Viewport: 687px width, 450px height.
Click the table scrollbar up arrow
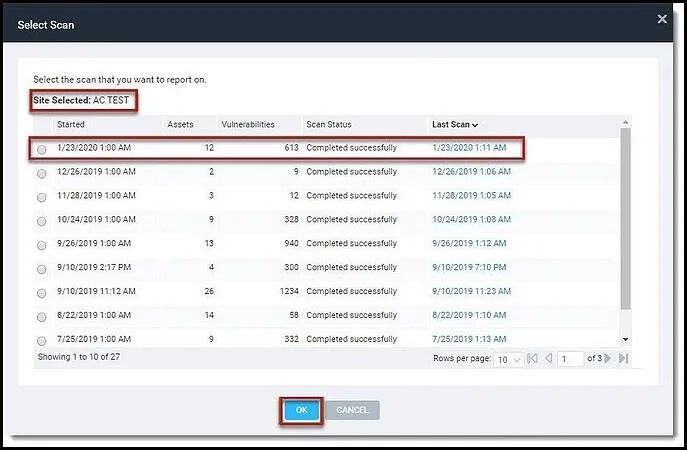point(626,122)
